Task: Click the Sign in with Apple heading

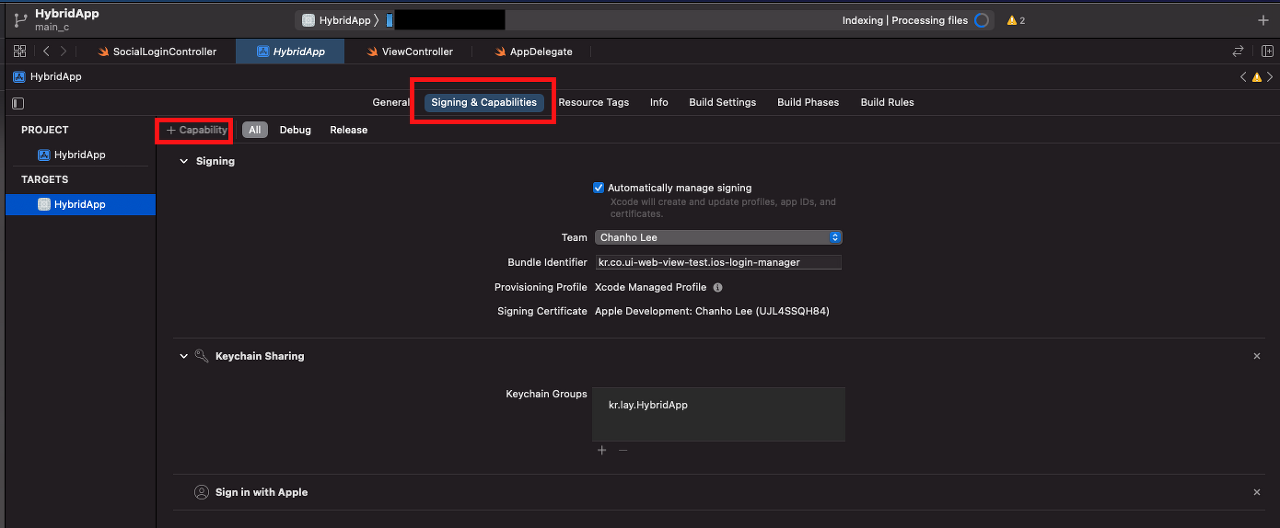Action: 261,492
